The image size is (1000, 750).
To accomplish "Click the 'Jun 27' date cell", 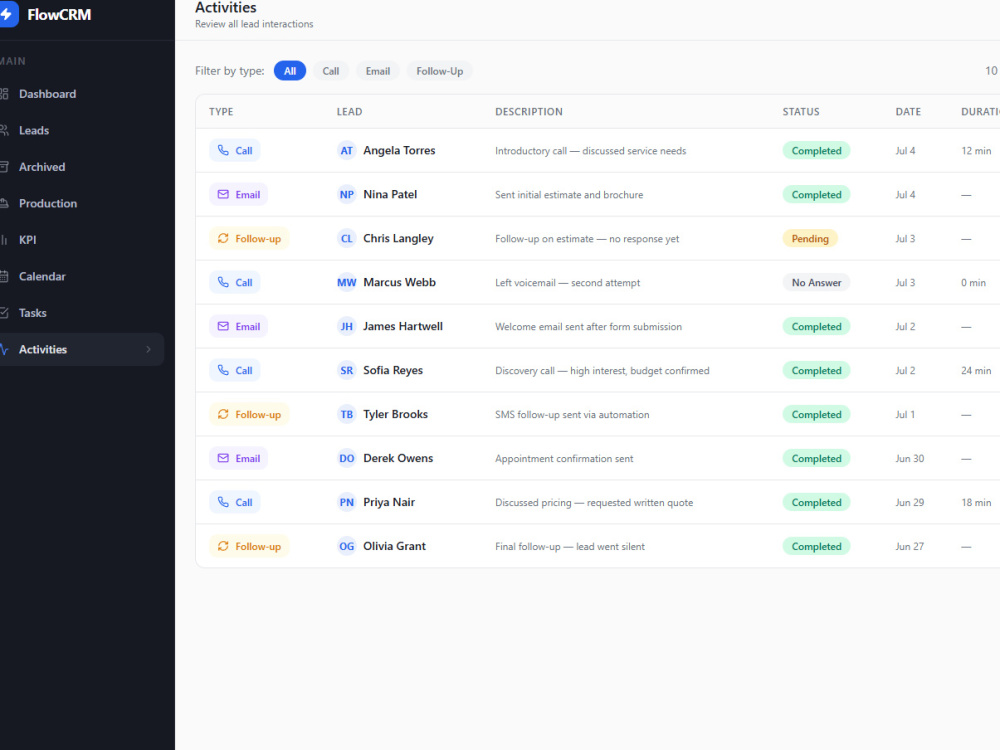I will pyautogui.click(x=909, y=547).
